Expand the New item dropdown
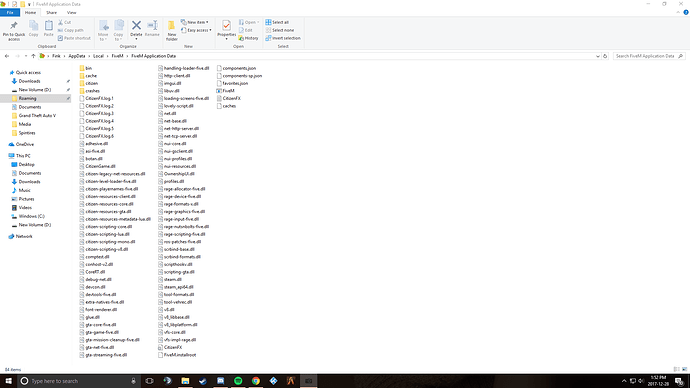Image resolution: width=690 pixels, height=388 pixels. pos(195,22)
